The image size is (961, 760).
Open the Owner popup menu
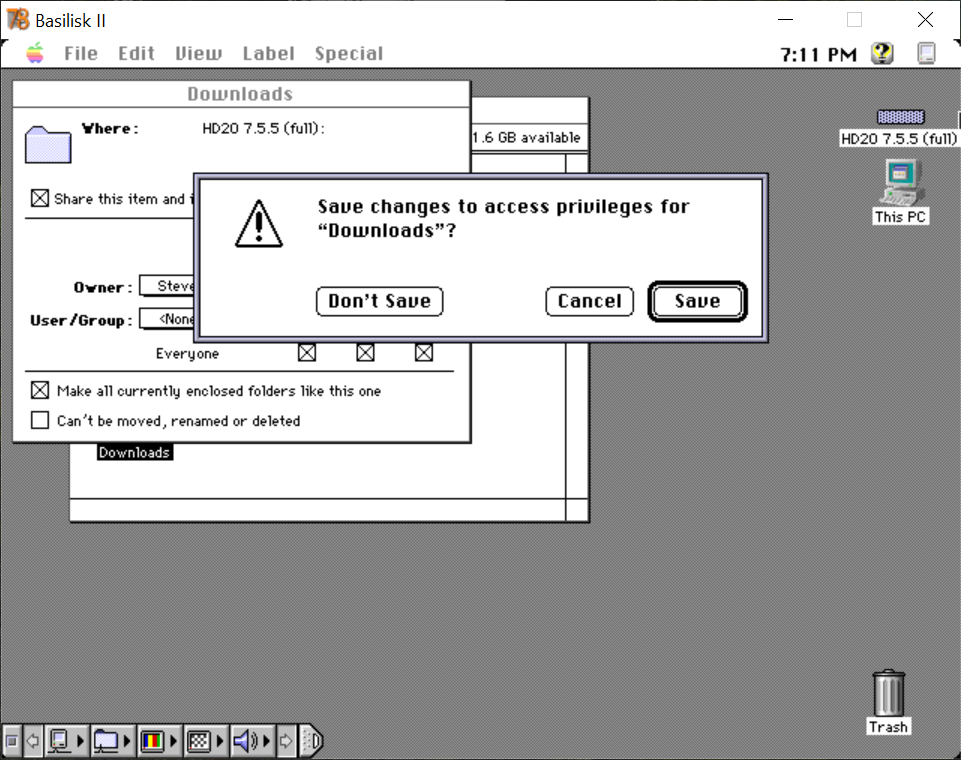(x=167, y=286)
